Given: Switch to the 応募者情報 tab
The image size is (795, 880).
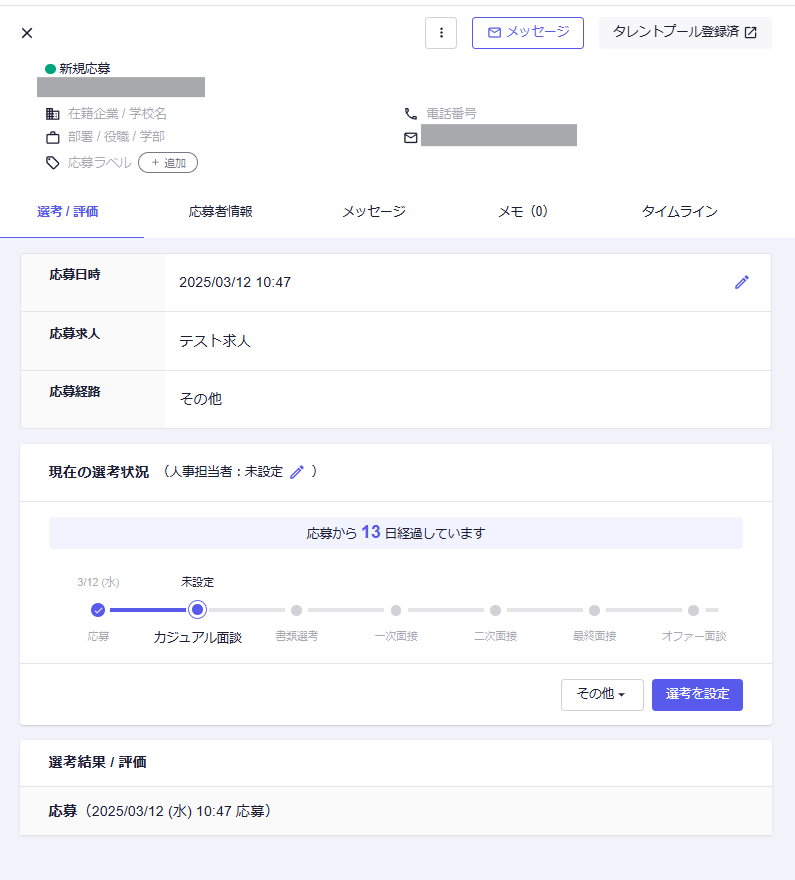Looking at the screenshot, I should [x=220, y=212].
